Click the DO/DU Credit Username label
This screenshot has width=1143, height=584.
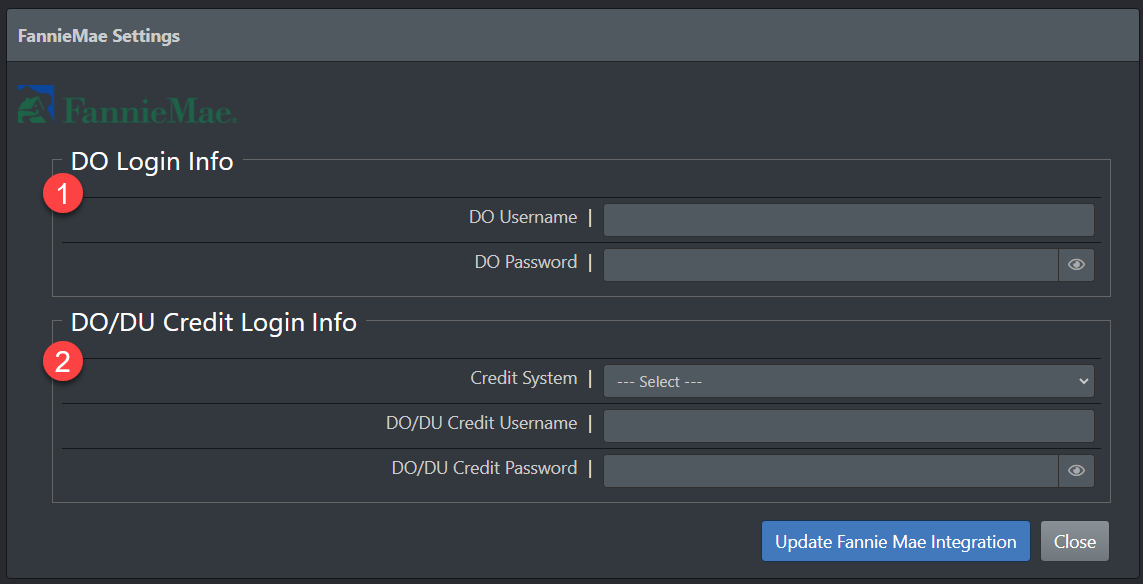[481, 423]
